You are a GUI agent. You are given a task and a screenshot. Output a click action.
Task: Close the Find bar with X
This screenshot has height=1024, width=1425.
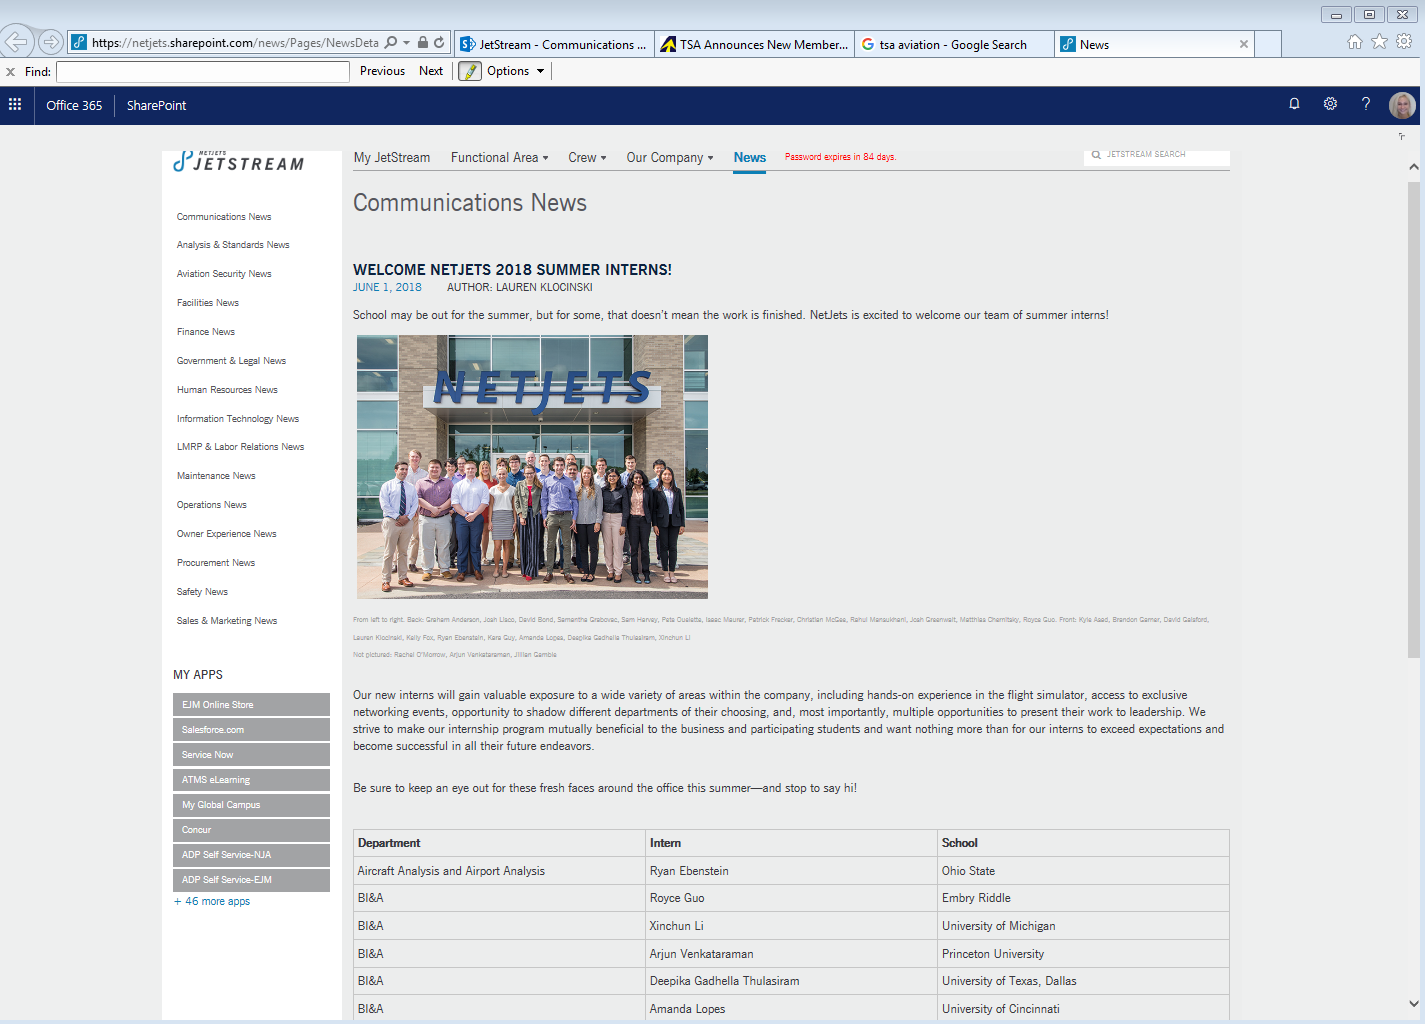click(11, 72)
